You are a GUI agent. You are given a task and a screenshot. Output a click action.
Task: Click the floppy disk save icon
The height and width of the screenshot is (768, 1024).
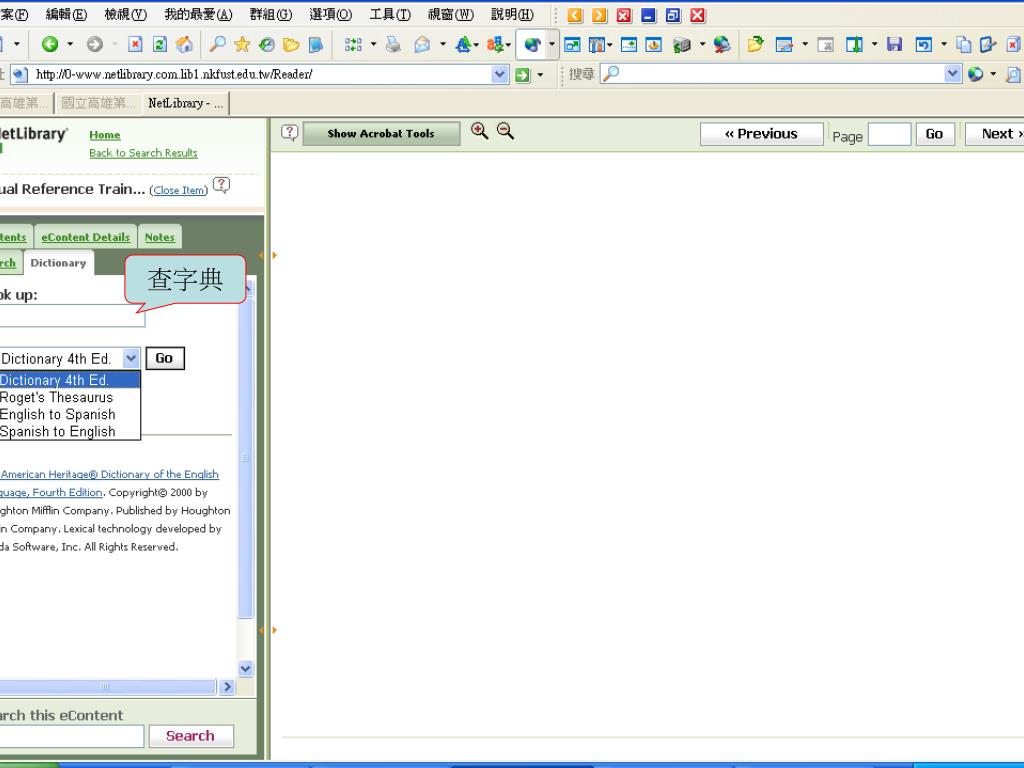pos(894,44)
